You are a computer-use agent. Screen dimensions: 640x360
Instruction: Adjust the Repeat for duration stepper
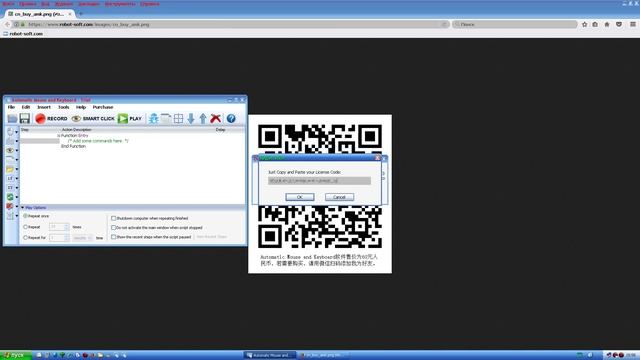point(67,238)
